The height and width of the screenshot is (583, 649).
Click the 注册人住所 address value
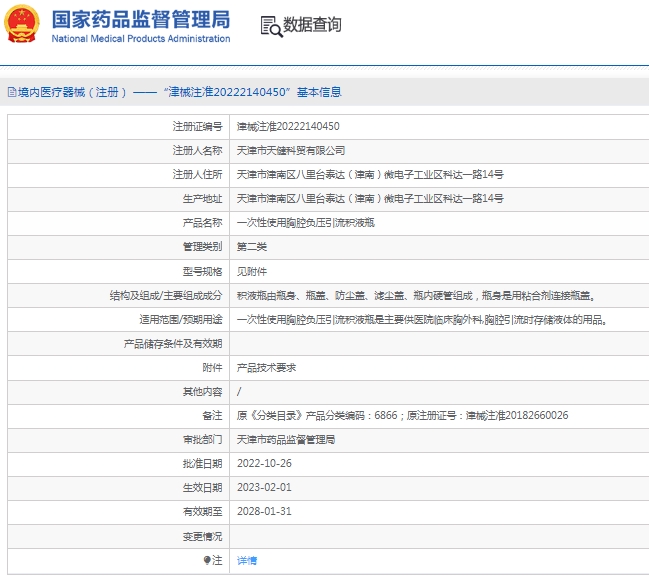(x=370, y=174)
